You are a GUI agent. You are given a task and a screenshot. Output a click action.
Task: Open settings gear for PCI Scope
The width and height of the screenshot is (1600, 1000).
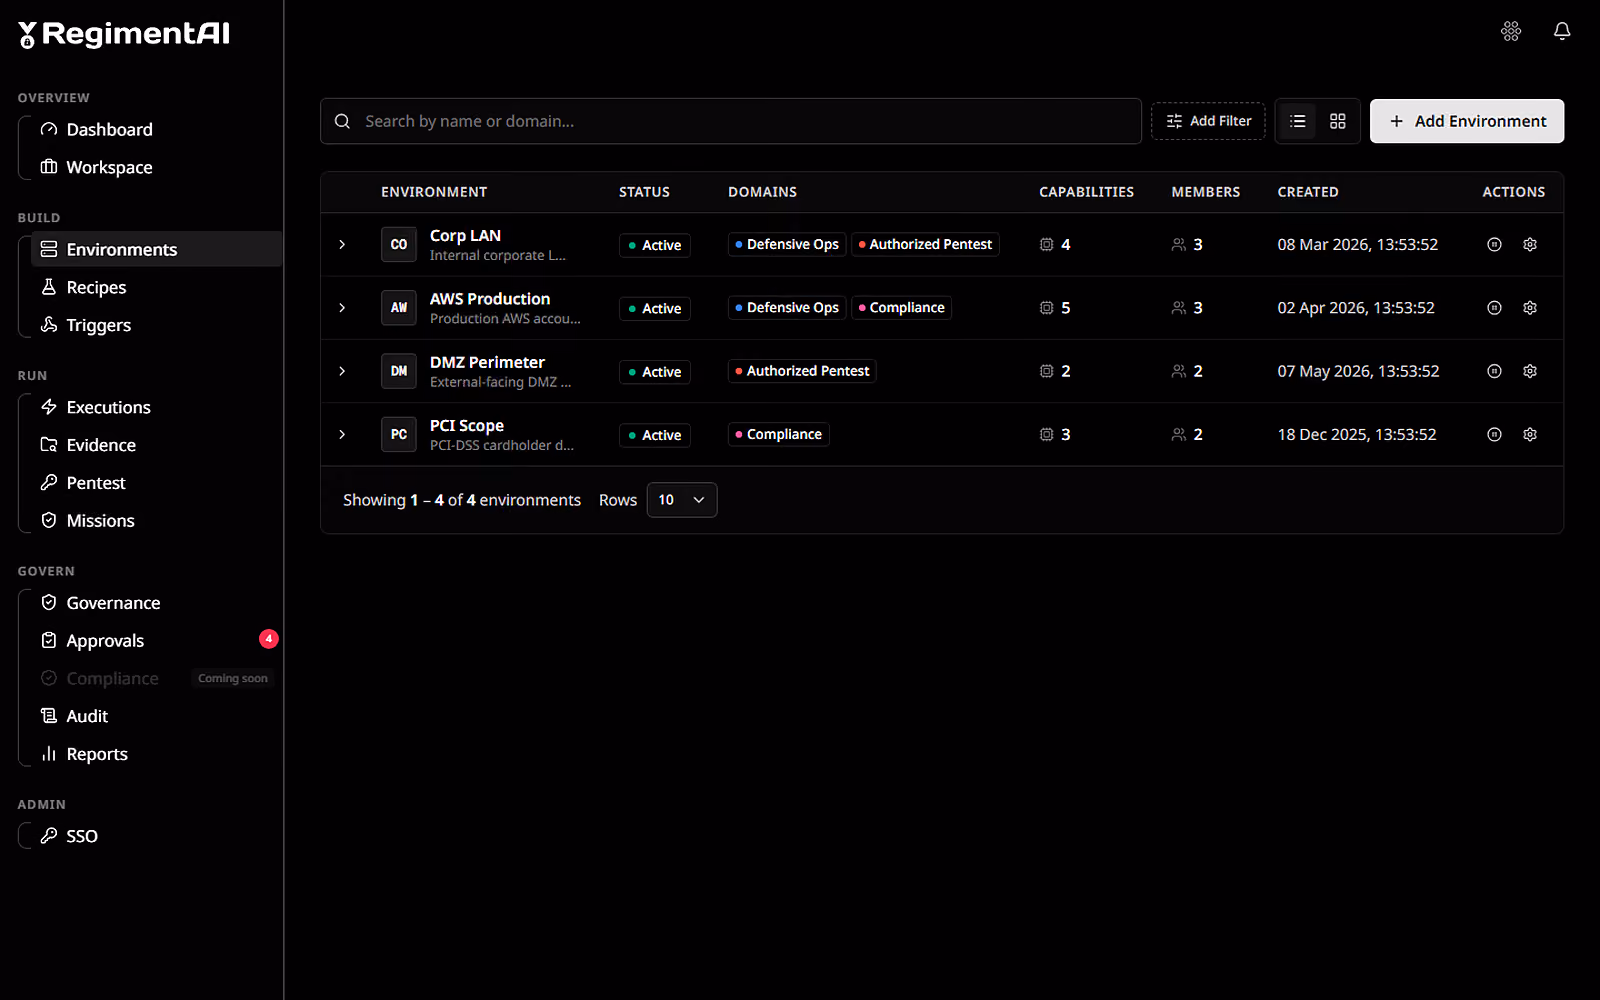[1530, 434]
